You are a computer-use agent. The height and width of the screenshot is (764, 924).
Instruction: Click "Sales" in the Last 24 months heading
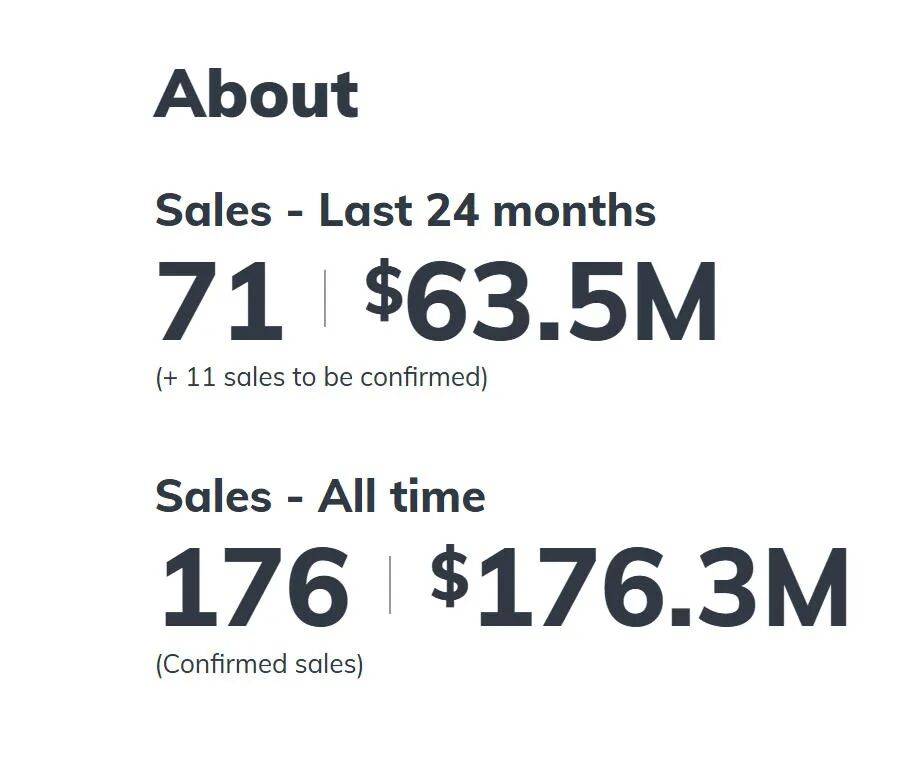pyautogui.click(x=212, y=211)
